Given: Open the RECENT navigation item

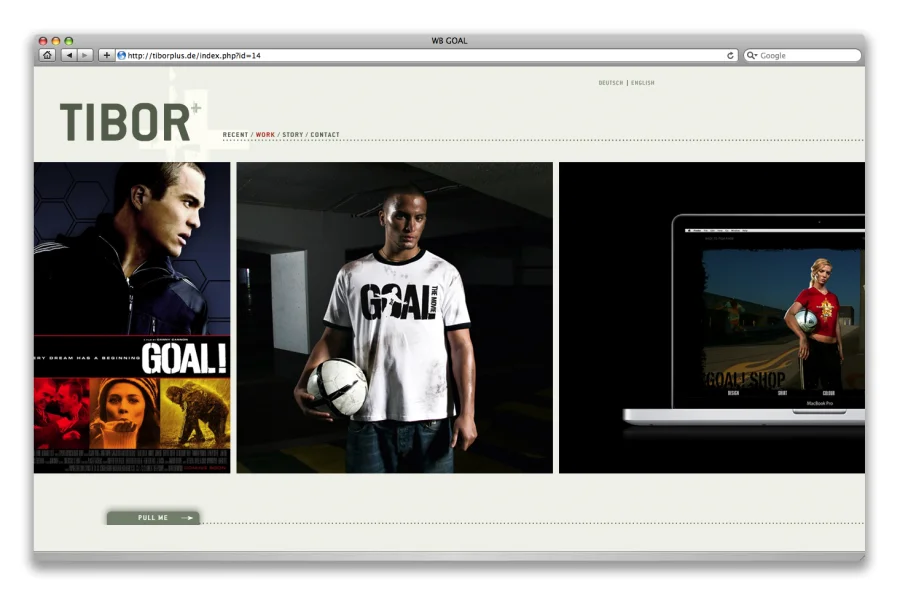Looking at the screenshot, I should pyautogui.click(x=235, y=135).
